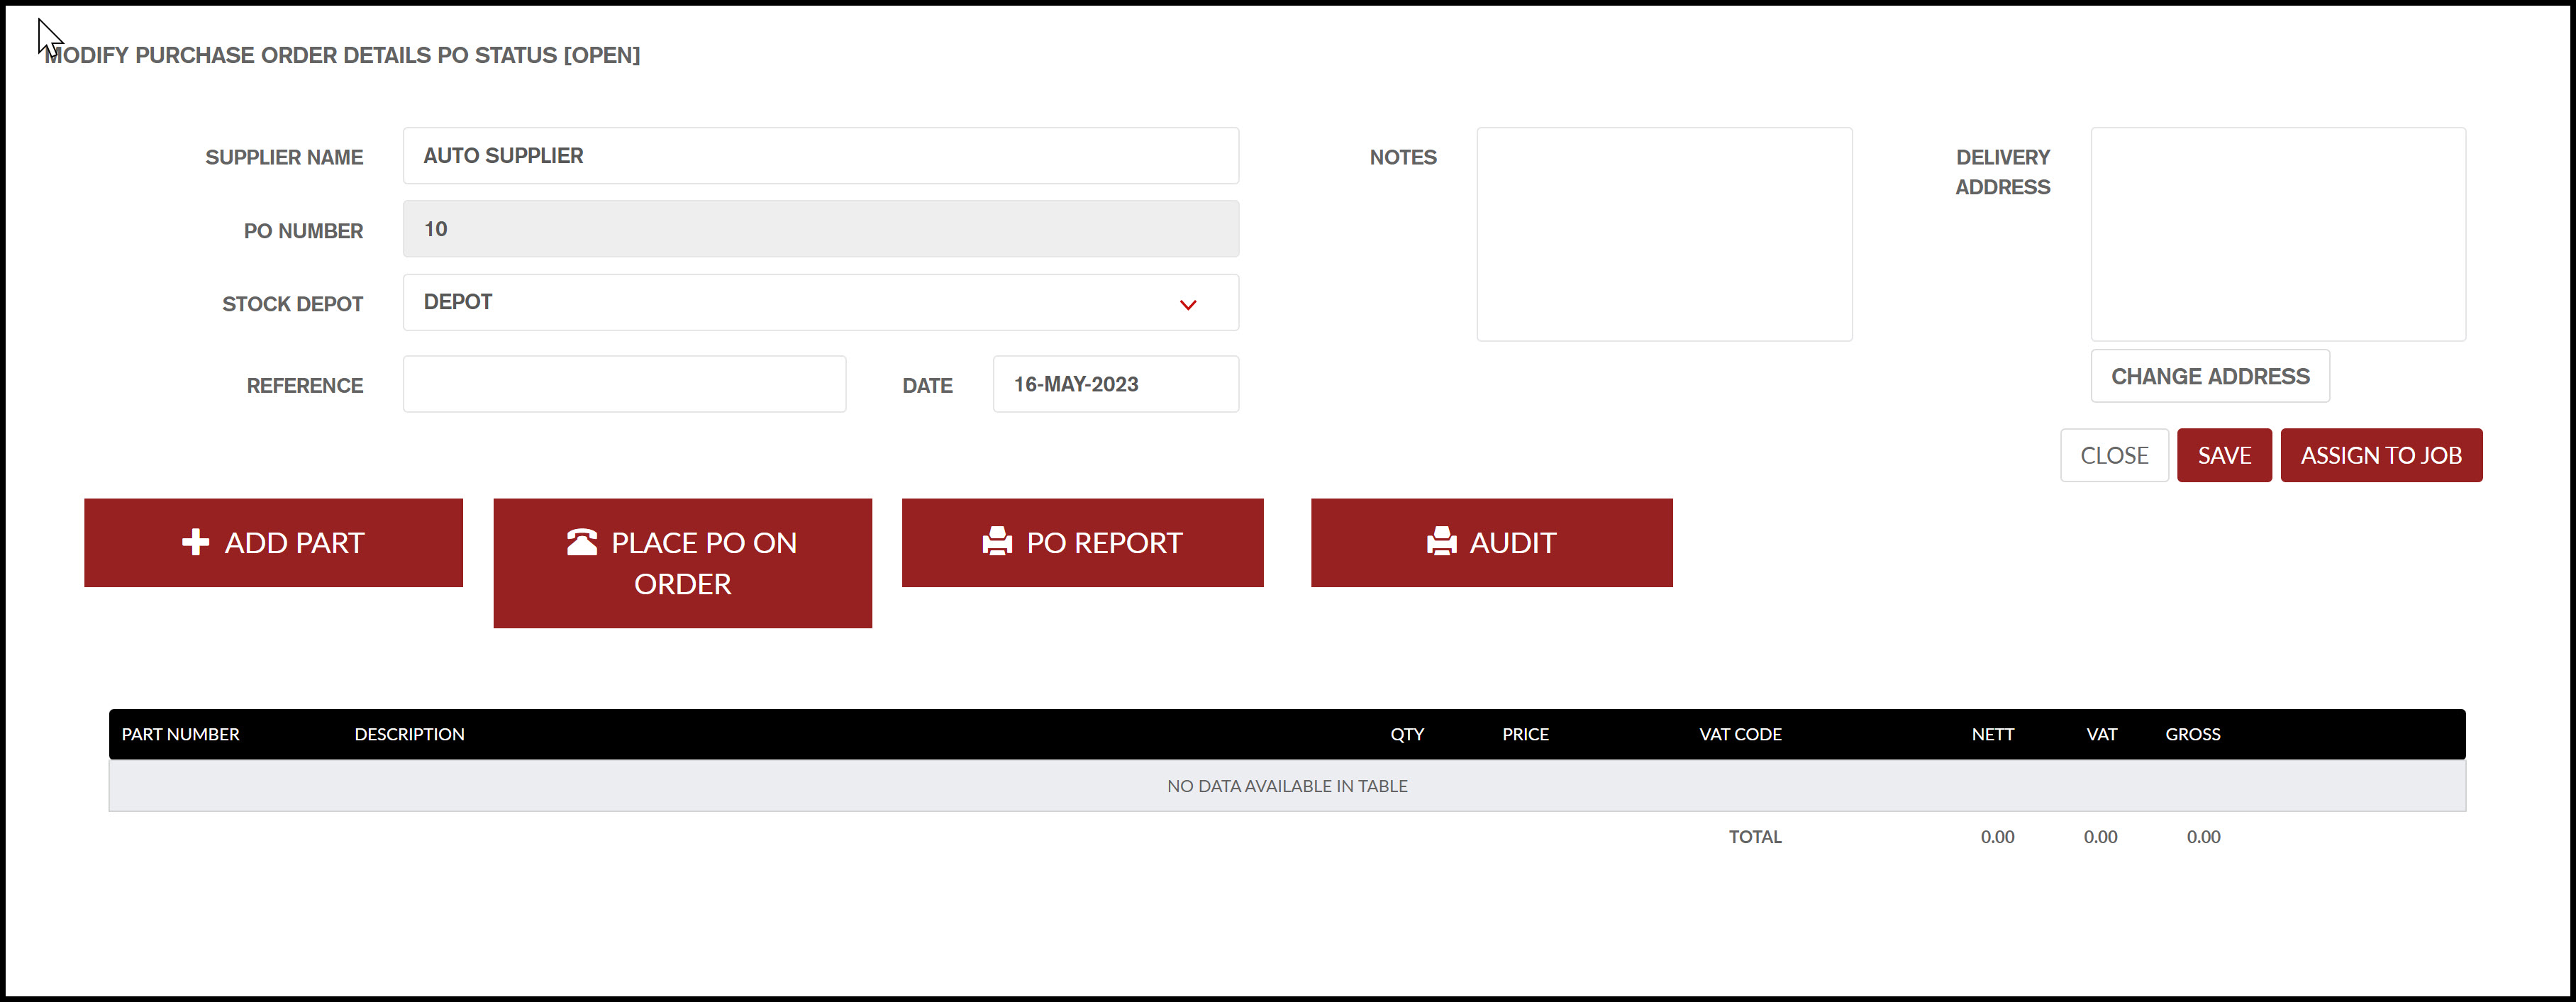Click the Reference input box
This screenshot has width=2576, height=1002.
(x=624, y=384)
